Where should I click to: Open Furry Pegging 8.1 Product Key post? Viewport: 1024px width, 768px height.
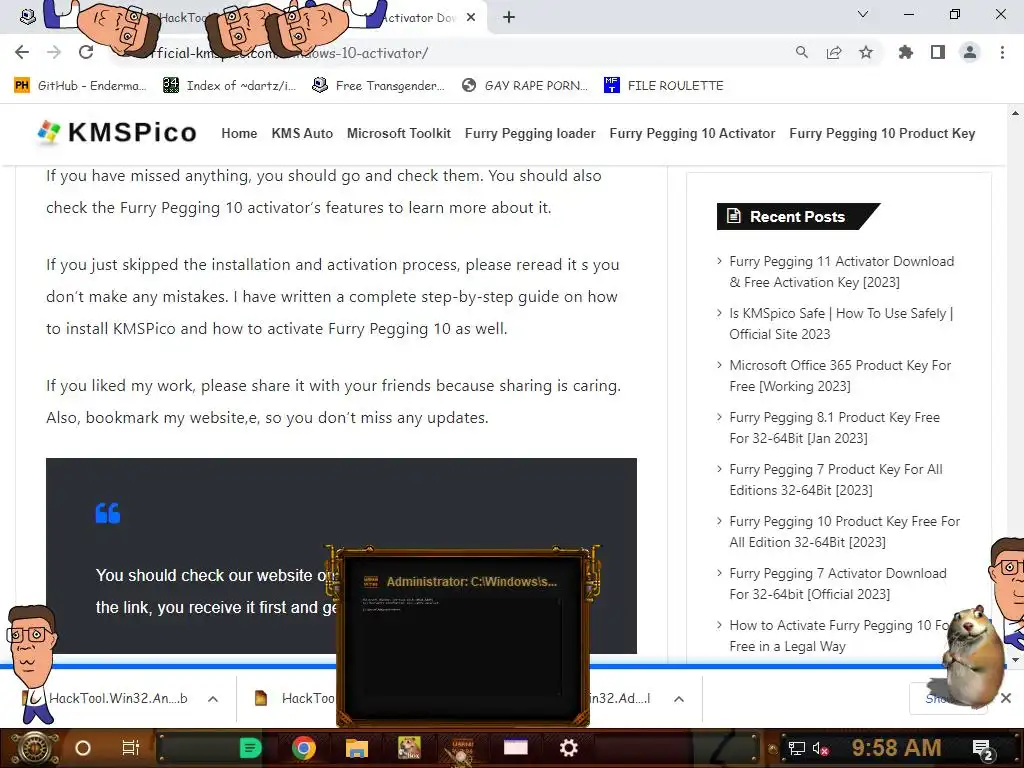pos(835,428)
